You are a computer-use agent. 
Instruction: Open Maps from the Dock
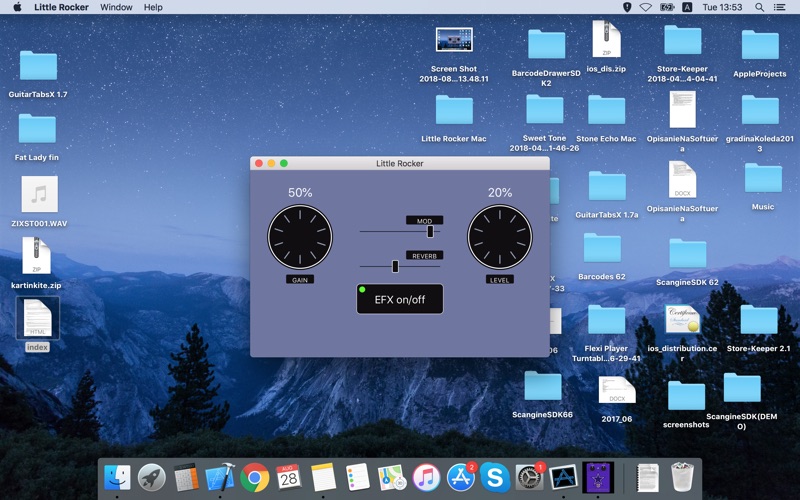(391, 478)
